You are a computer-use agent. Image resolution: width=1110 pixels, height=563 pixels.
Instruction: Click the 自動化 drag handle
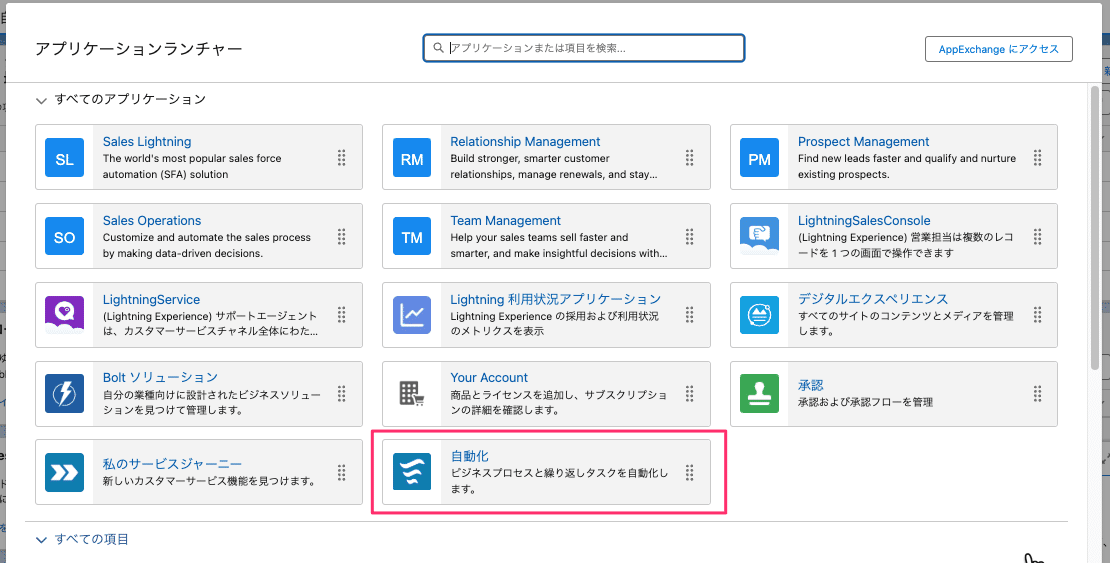click(x=690, y=472)
